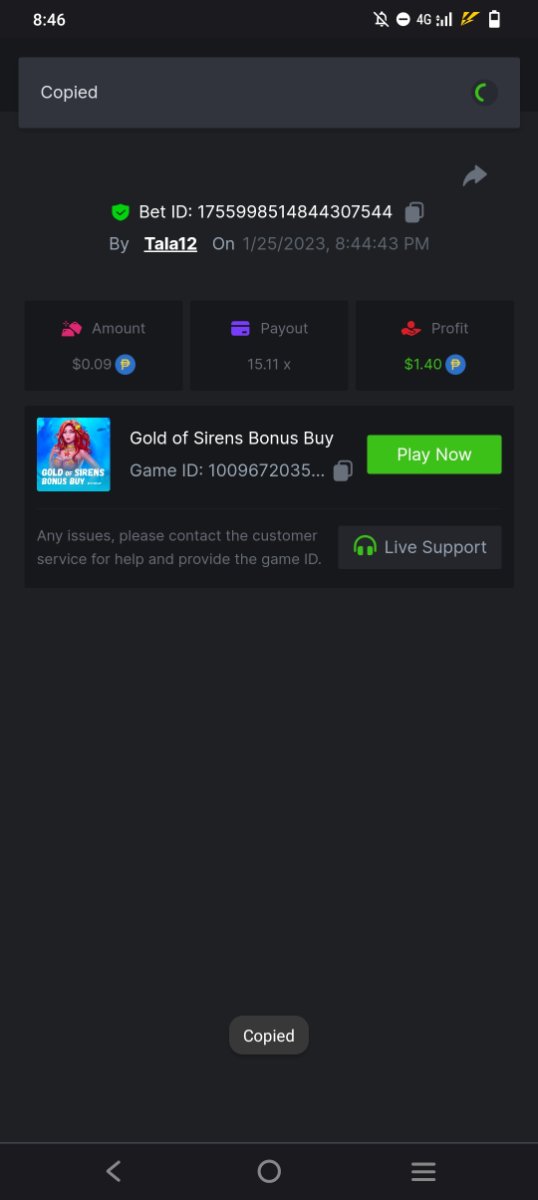The image size is (538, 1200).
Task: Tap the red Profit icon
Action: [411, 328]
